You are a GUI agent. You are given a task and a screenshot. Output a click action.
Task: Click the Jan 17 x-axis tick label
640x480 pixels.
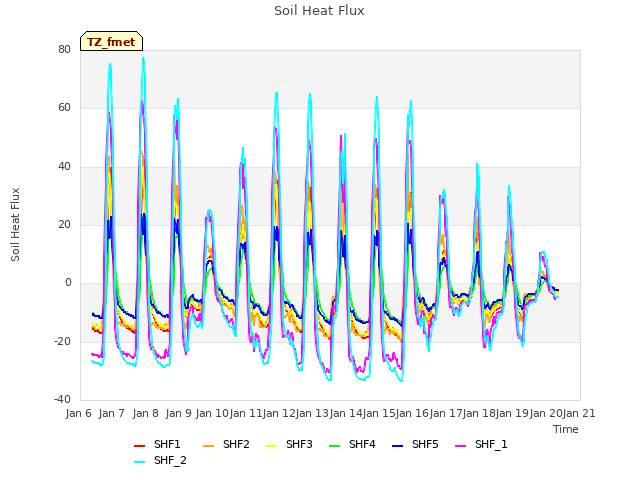pos(446,413)
